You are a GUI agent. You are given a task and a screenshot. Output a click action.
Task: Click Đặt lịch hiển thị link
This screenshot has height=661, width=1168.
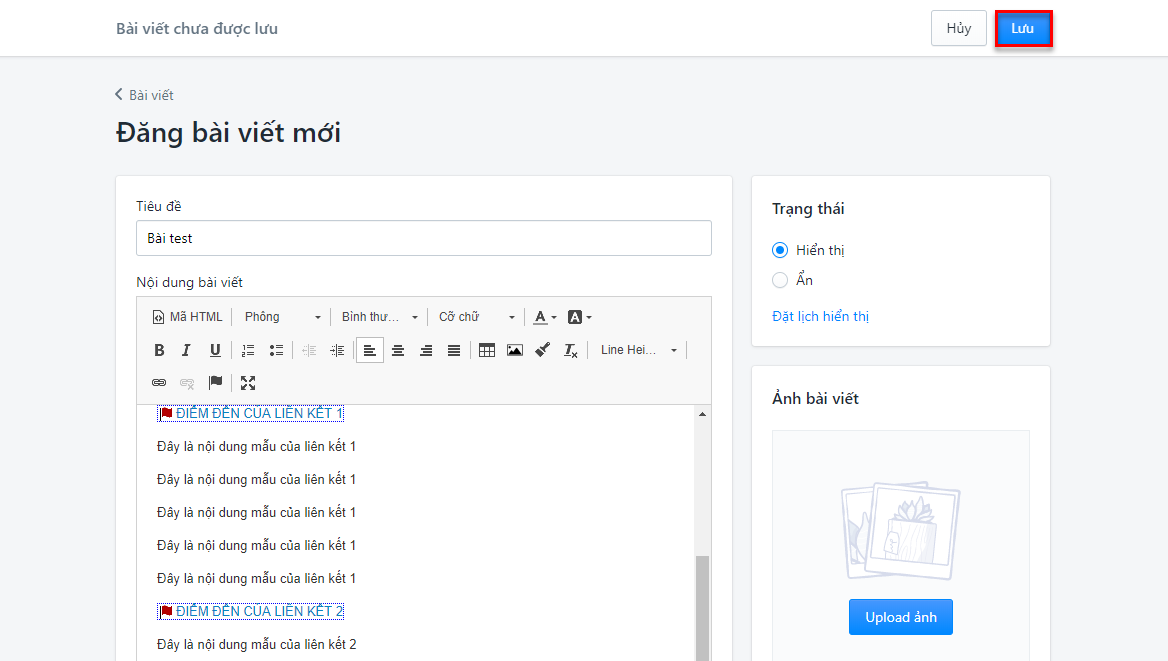[820, 316]
